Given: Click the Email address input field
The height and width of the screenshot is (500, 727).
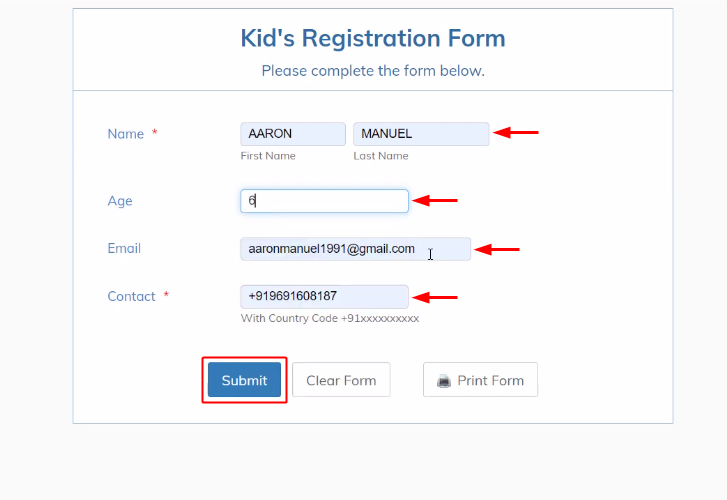Looking at the screenshot, I should (x=355, y=249).
